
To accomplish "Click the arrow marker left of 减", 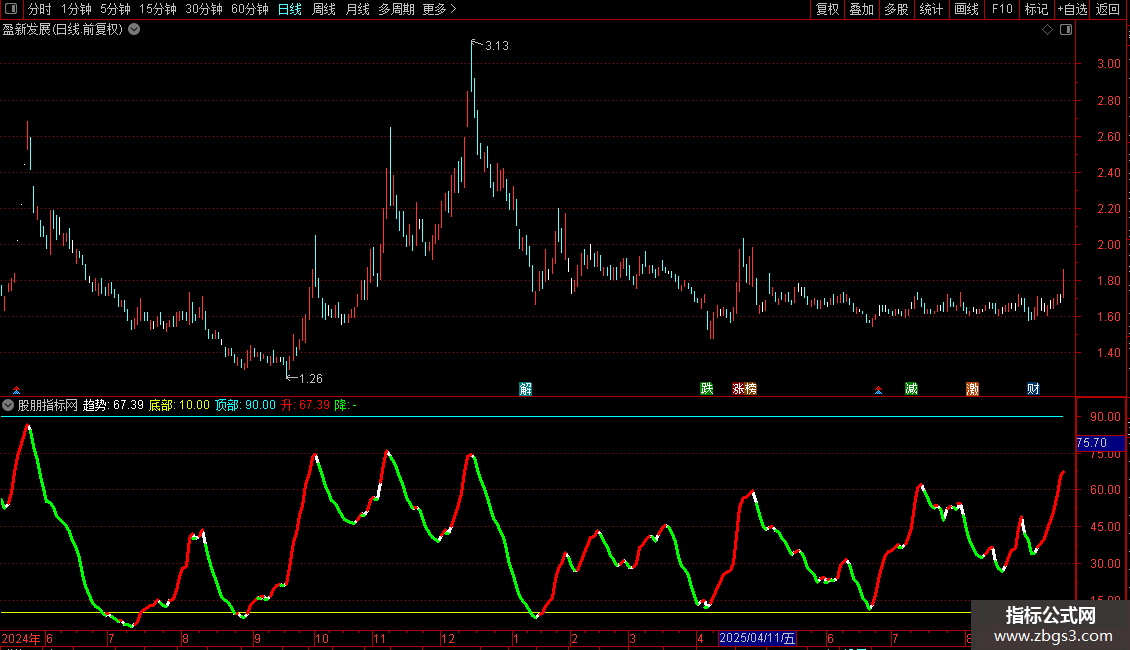I will tap(878, 390).
